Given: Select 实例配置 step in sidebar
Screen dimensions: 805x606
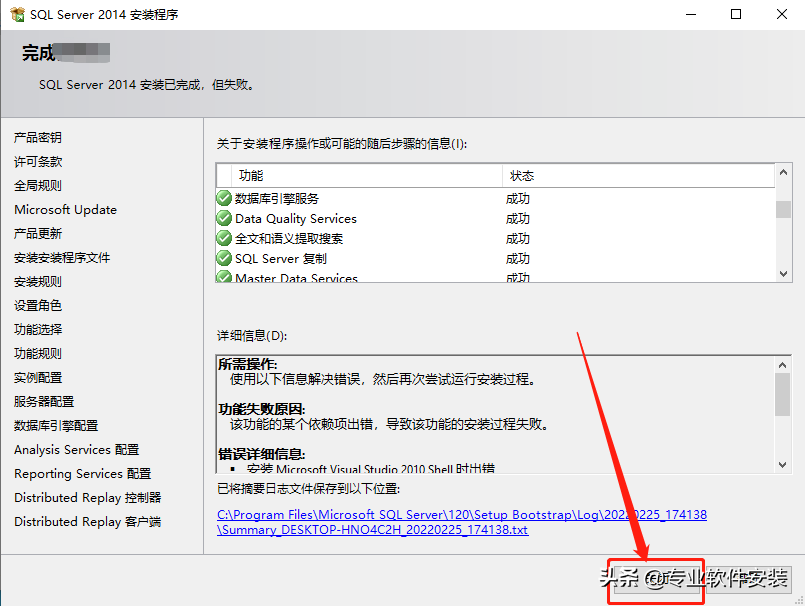Looking at the screenshot, I should [38, 377].
